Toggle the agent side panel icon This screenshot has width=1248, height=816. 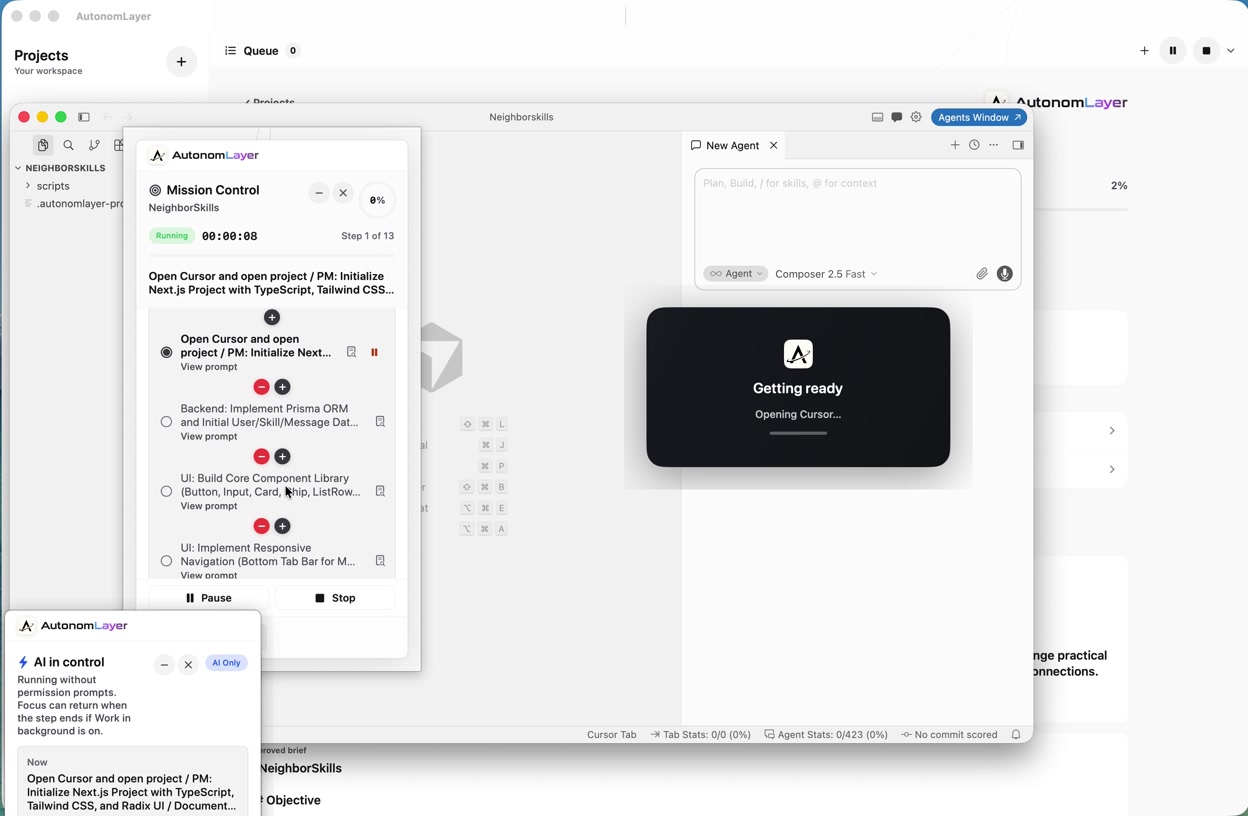pyautogui.click(x=1018, y=145)
